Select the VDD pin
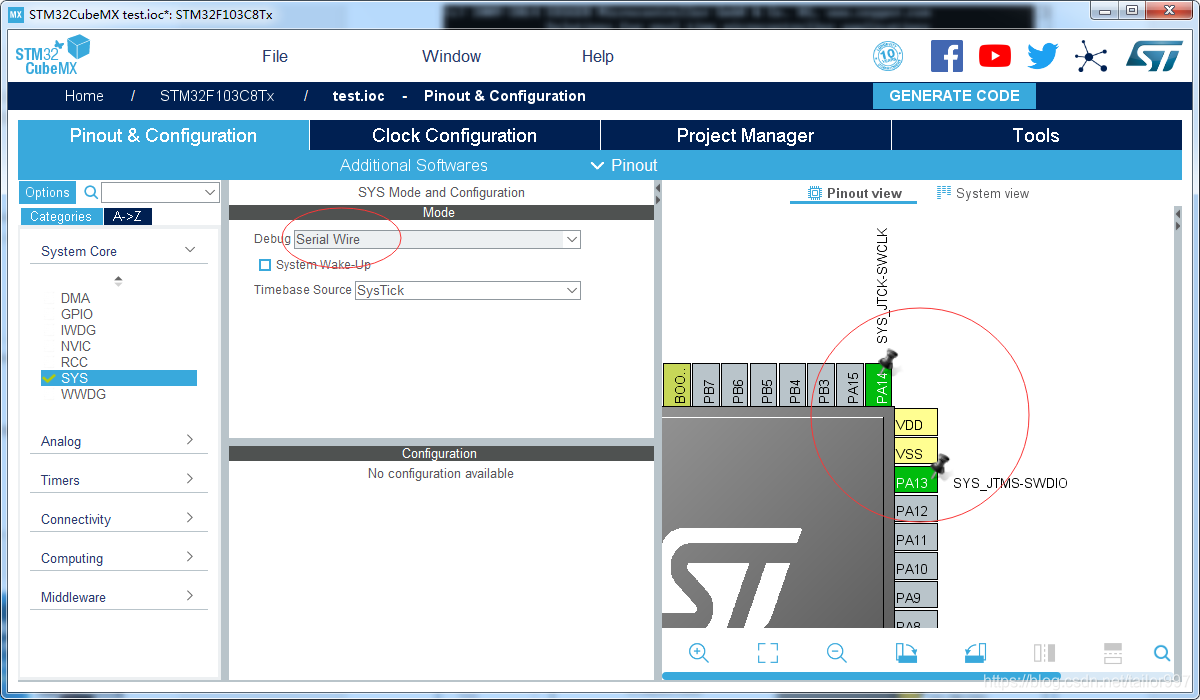Screen dimensions: 1200x700 916,423
